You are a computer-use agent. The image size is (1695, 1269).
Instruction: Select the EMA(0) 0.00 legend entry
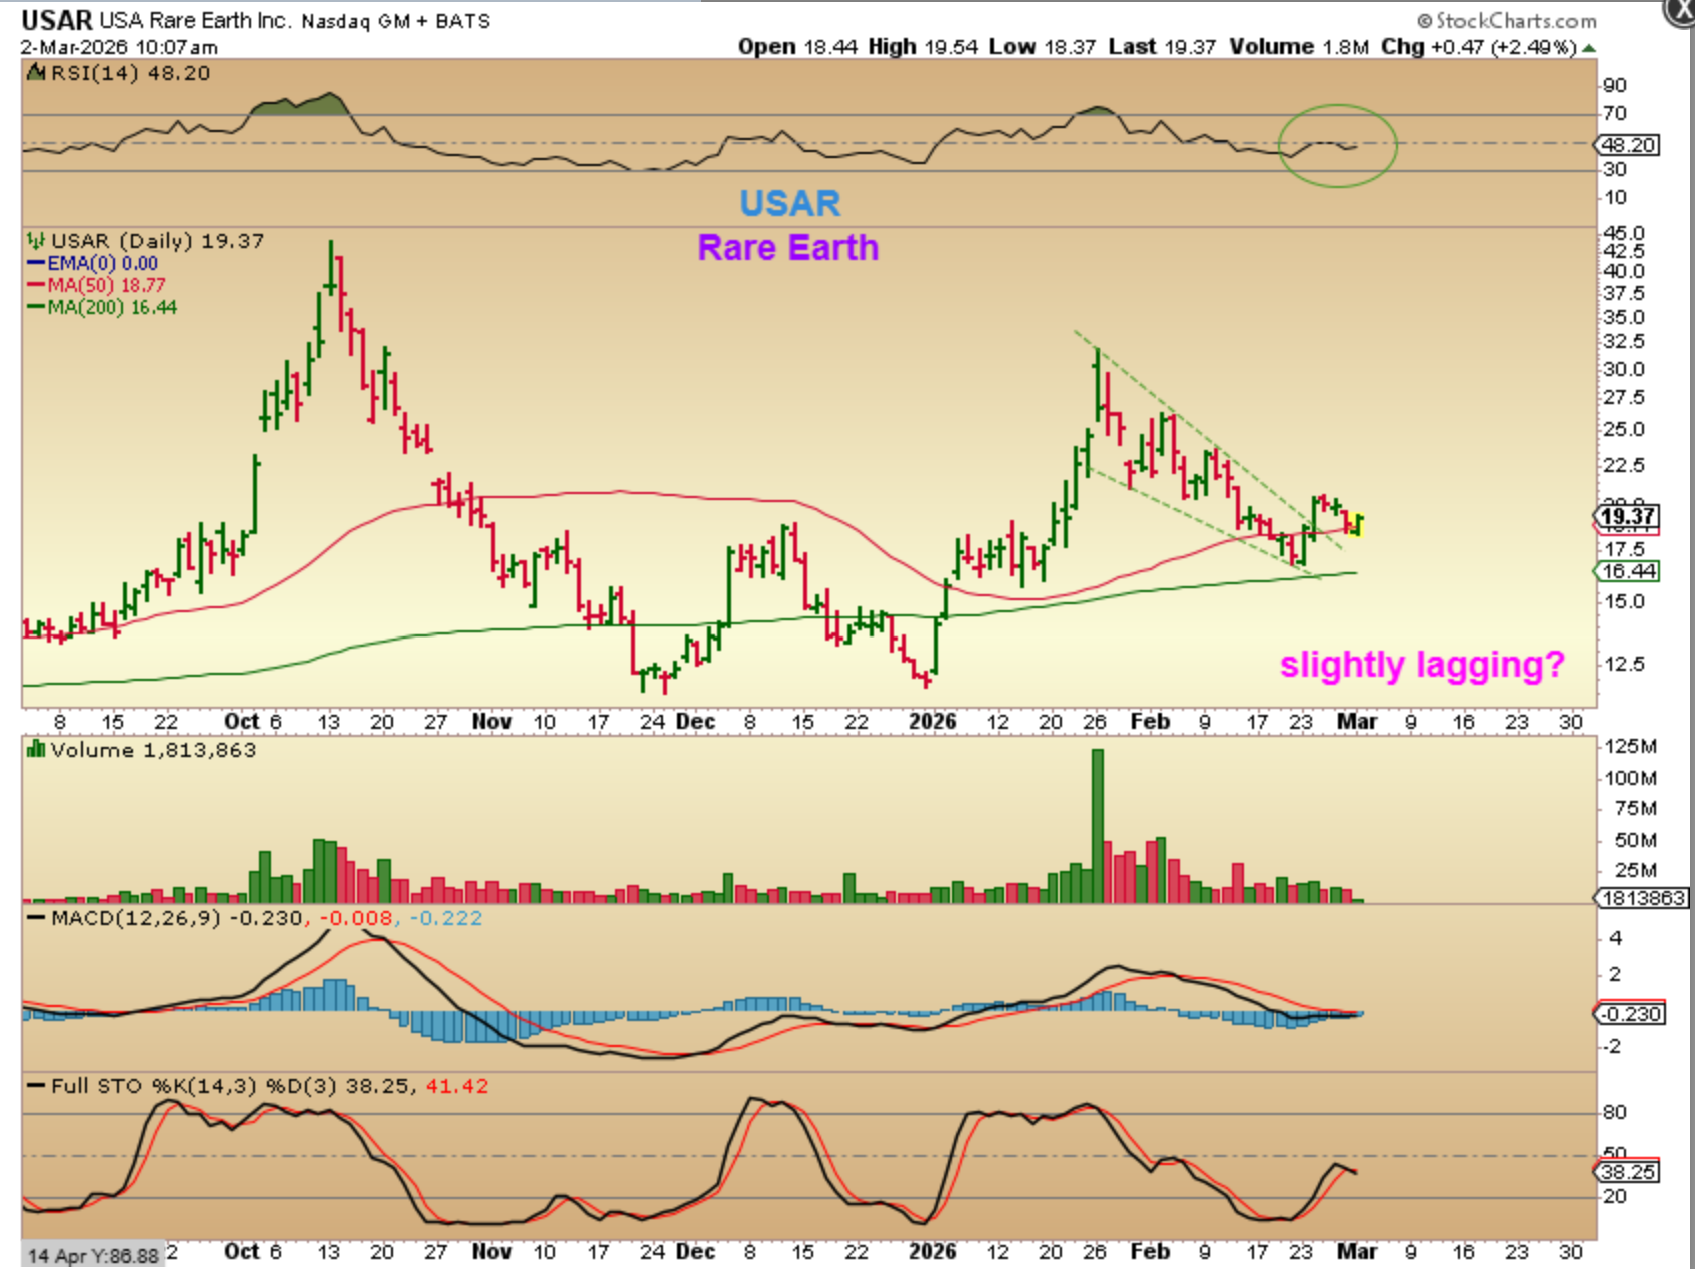tap(102, 264)
